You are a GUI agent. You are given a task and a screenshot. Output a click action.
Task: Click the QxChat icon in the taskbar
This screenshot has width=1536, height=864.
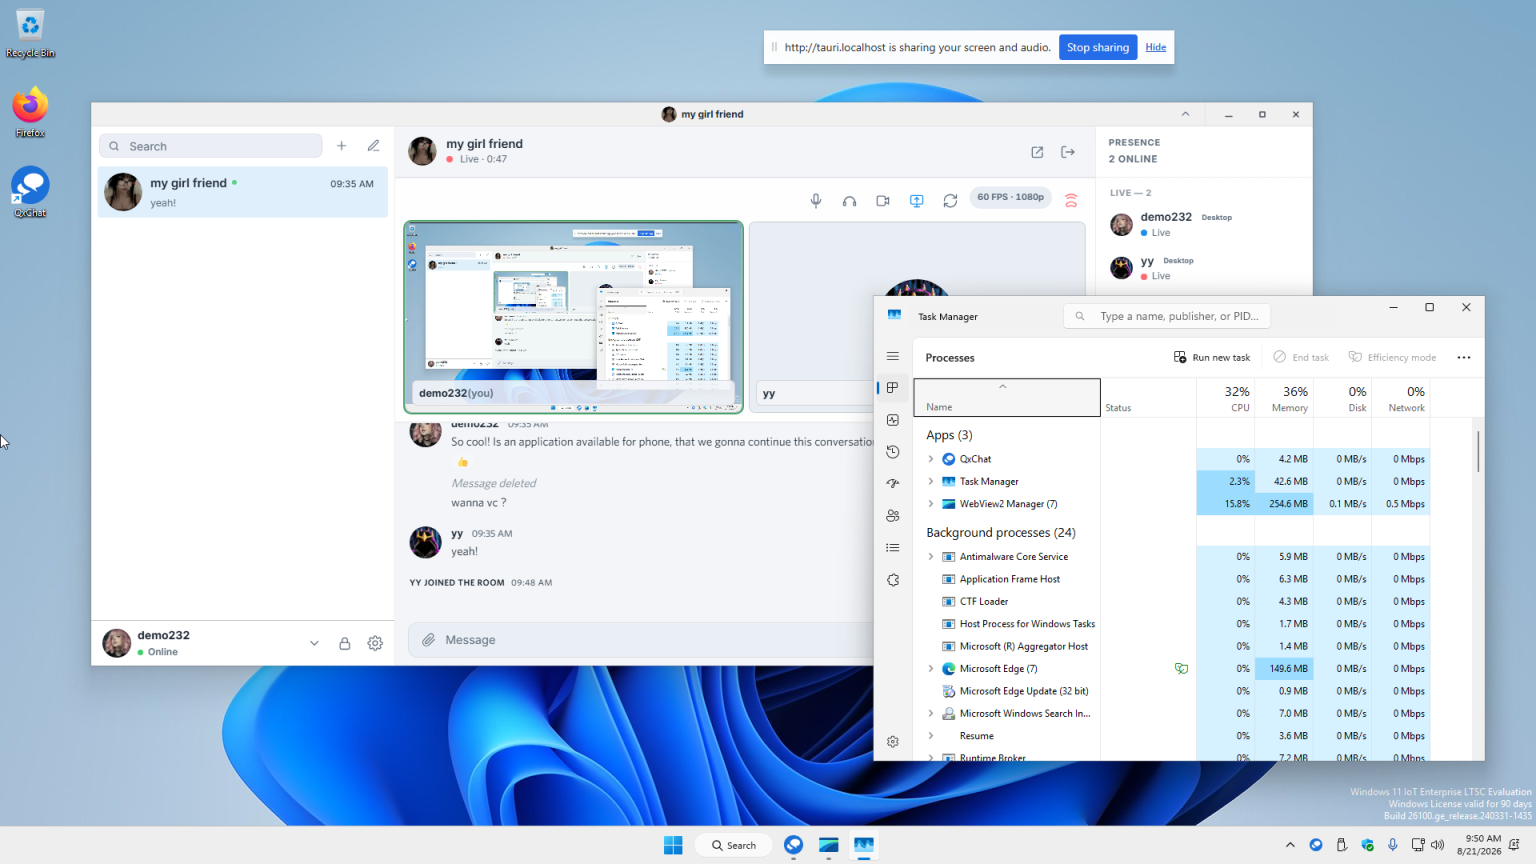(x=793, y=845)
